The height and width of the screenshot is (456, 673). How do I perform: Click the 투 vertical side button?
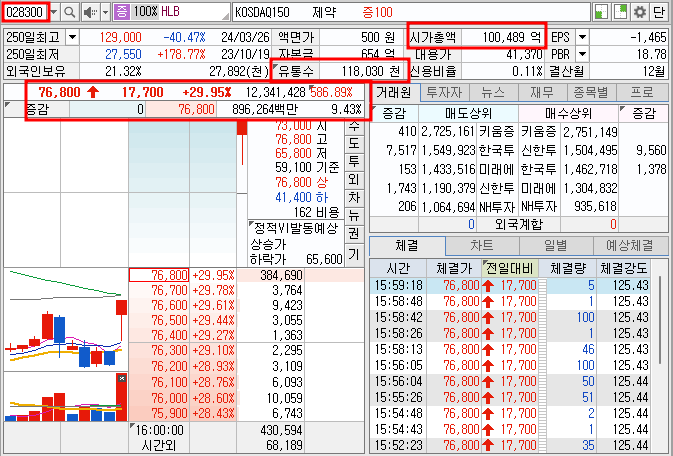tap(354, 161)
